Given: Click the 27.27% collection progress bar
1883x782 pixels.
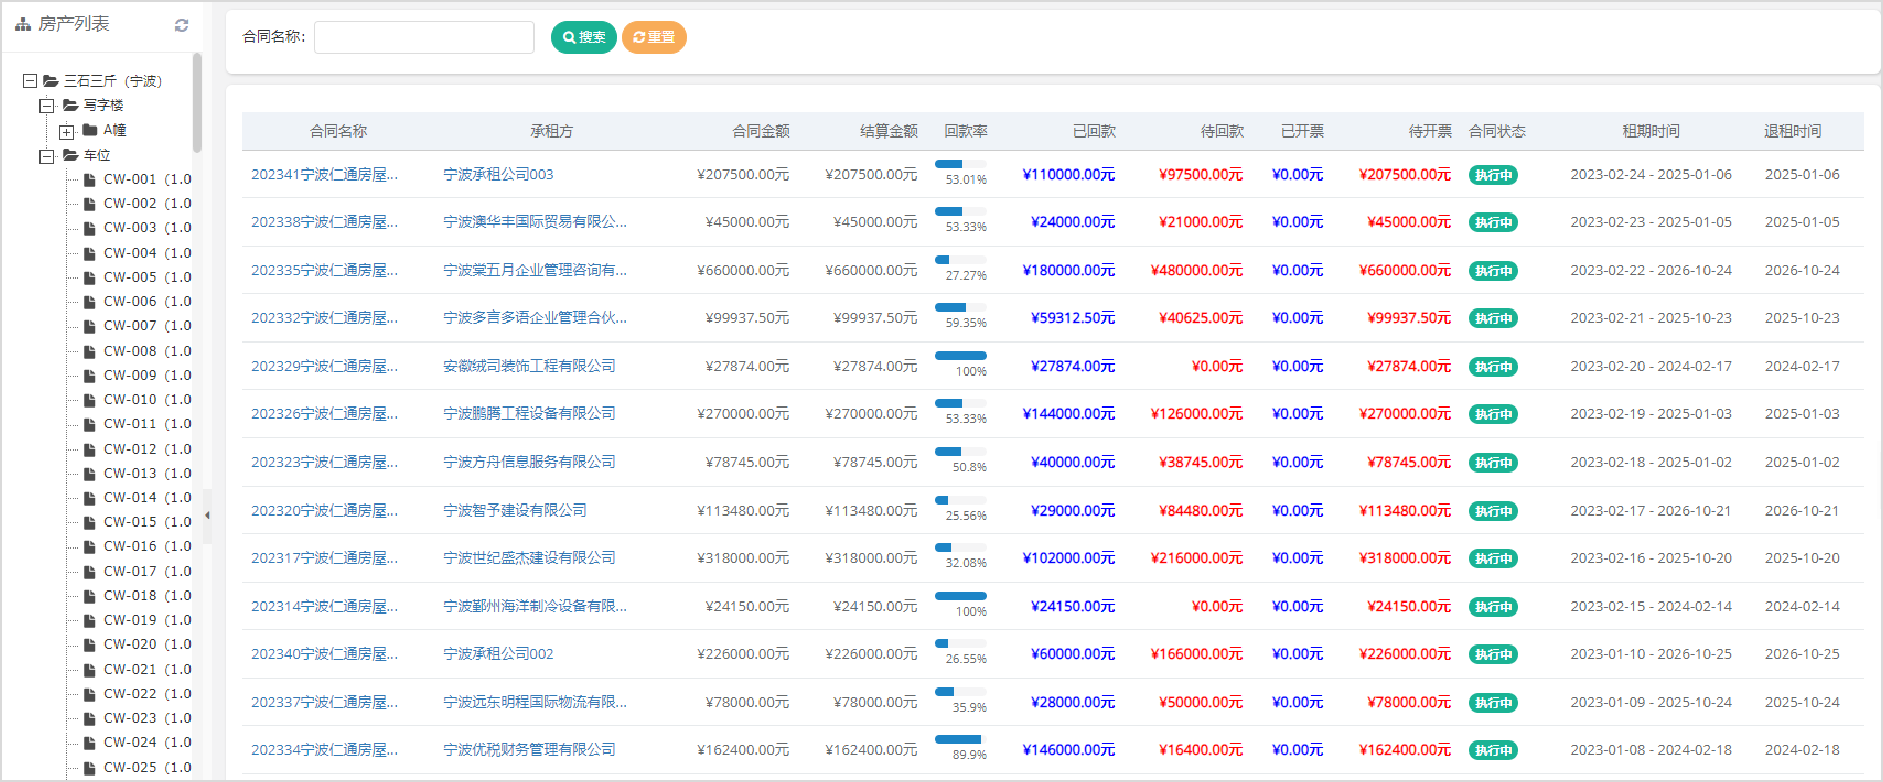Looking at the screenshot, I should pos(960,260).
